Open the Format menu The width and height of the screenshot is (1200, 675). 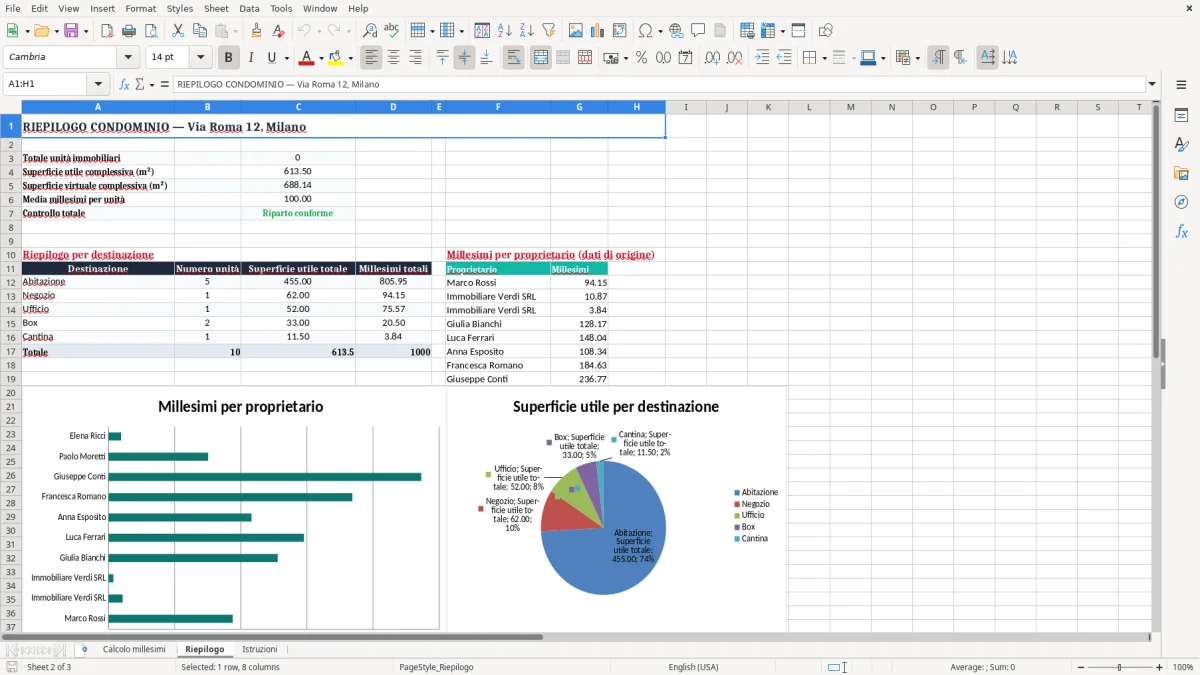click(x=140, y=8)
